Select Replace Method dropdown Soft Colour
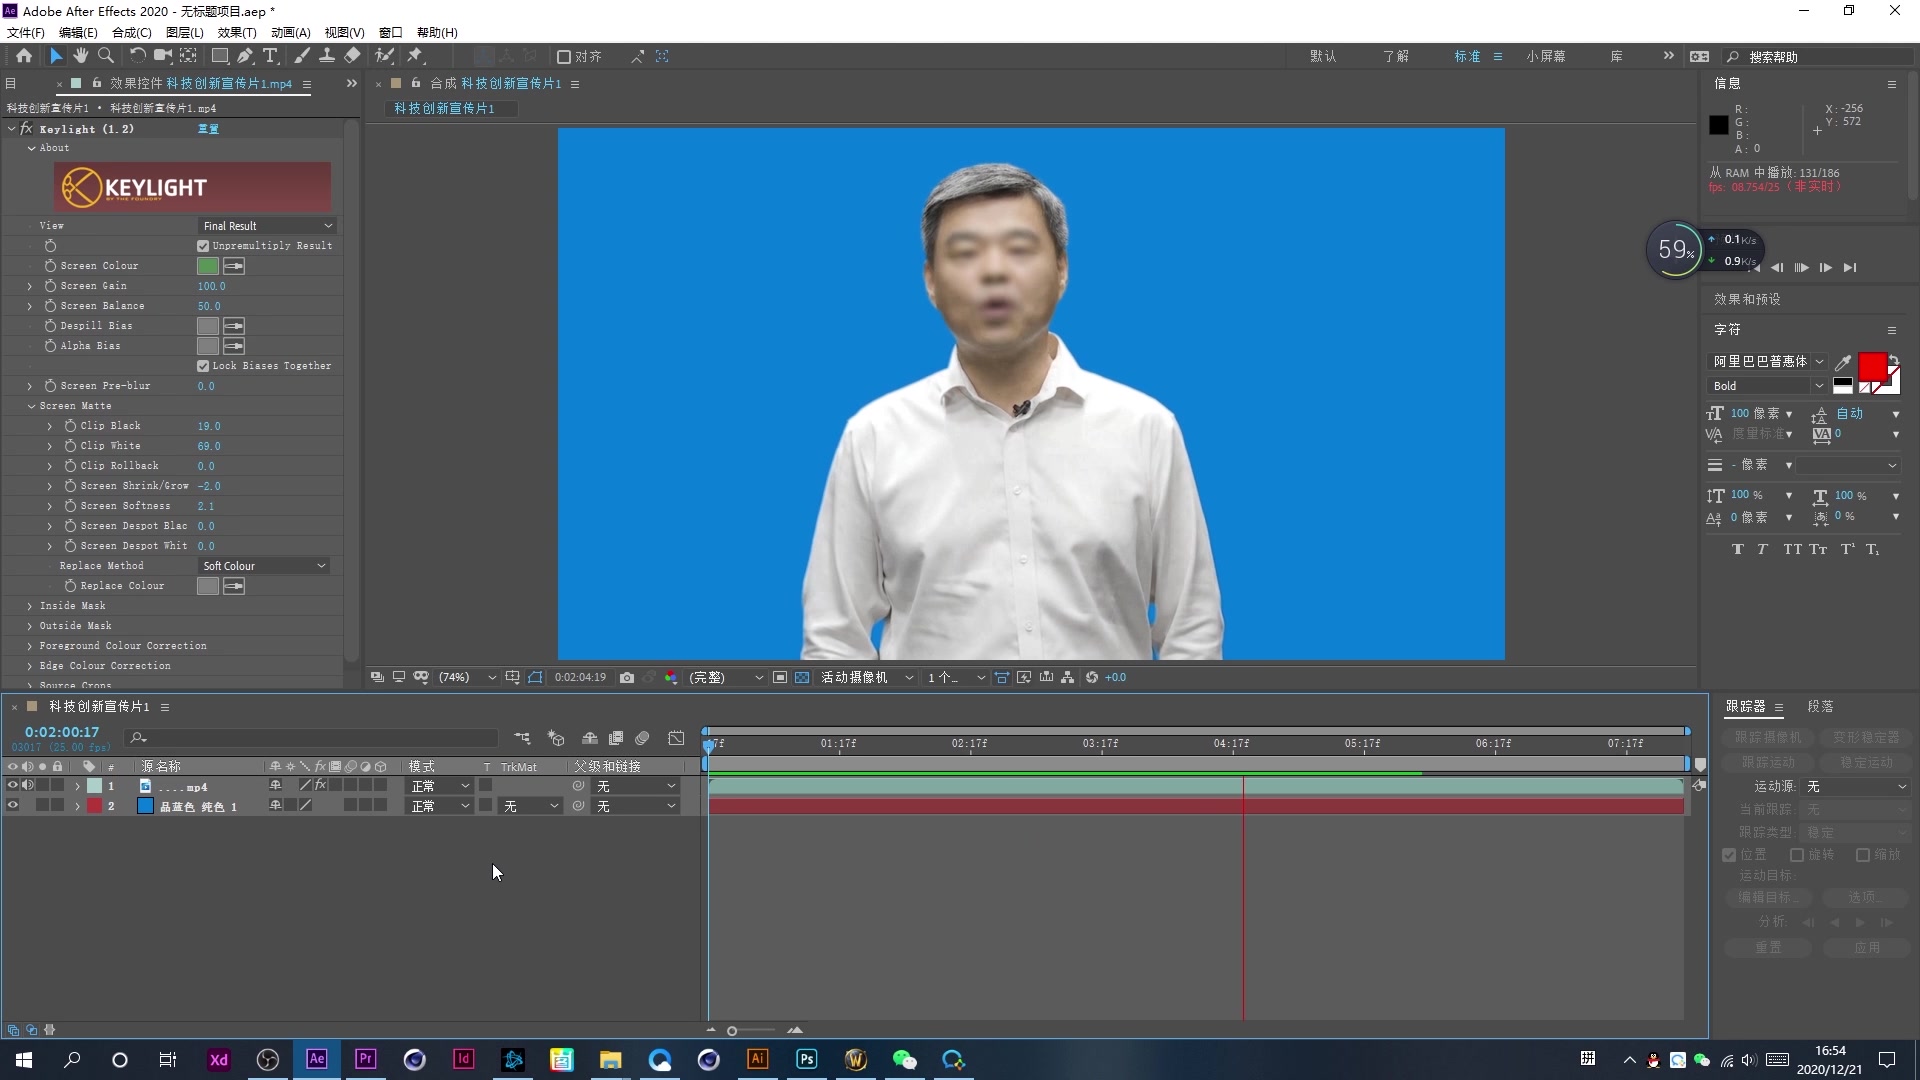The height and width of the screenshot is (1080, 1920). tap(262, 564)
